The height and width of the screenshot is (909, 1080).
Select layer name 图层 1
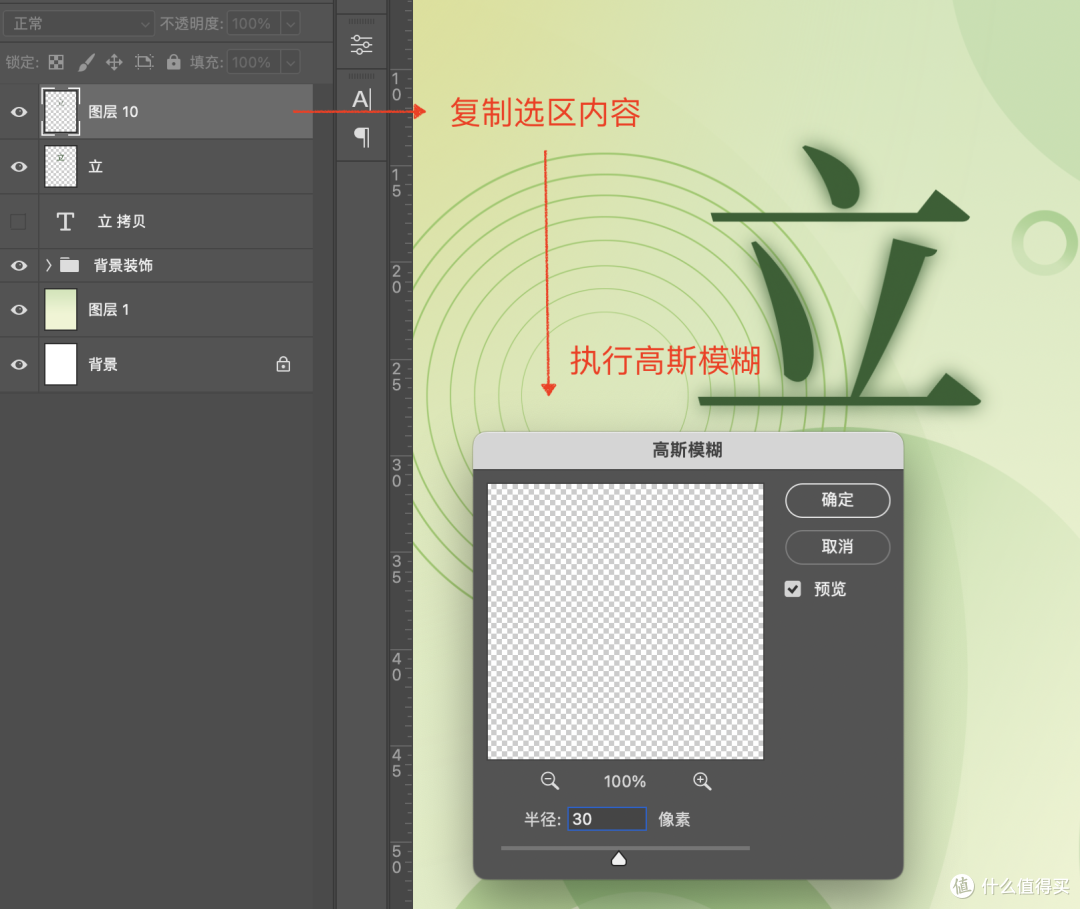[x=109, y=310]
